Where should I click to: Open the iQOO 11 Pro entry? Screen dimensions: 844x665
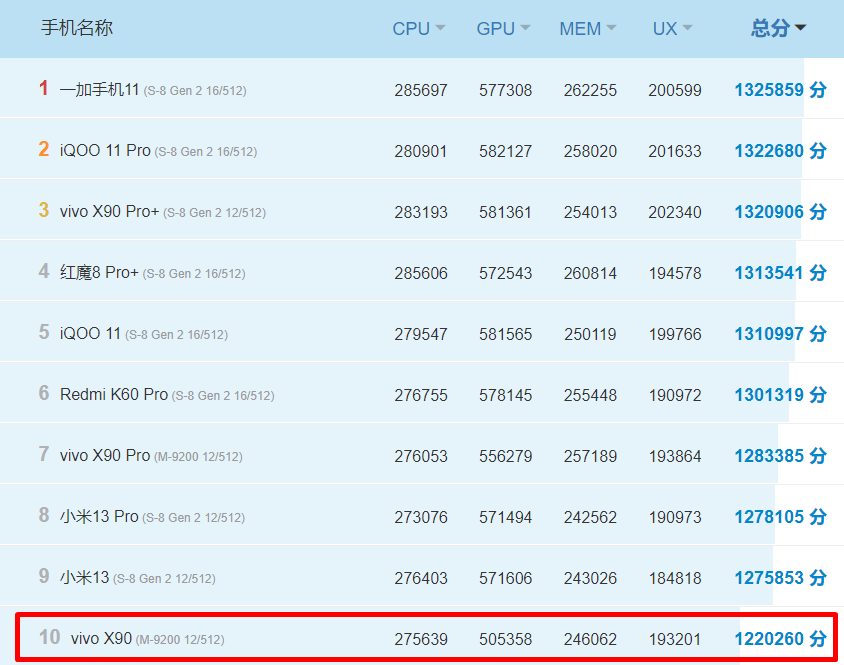click(x=105, y=150)
